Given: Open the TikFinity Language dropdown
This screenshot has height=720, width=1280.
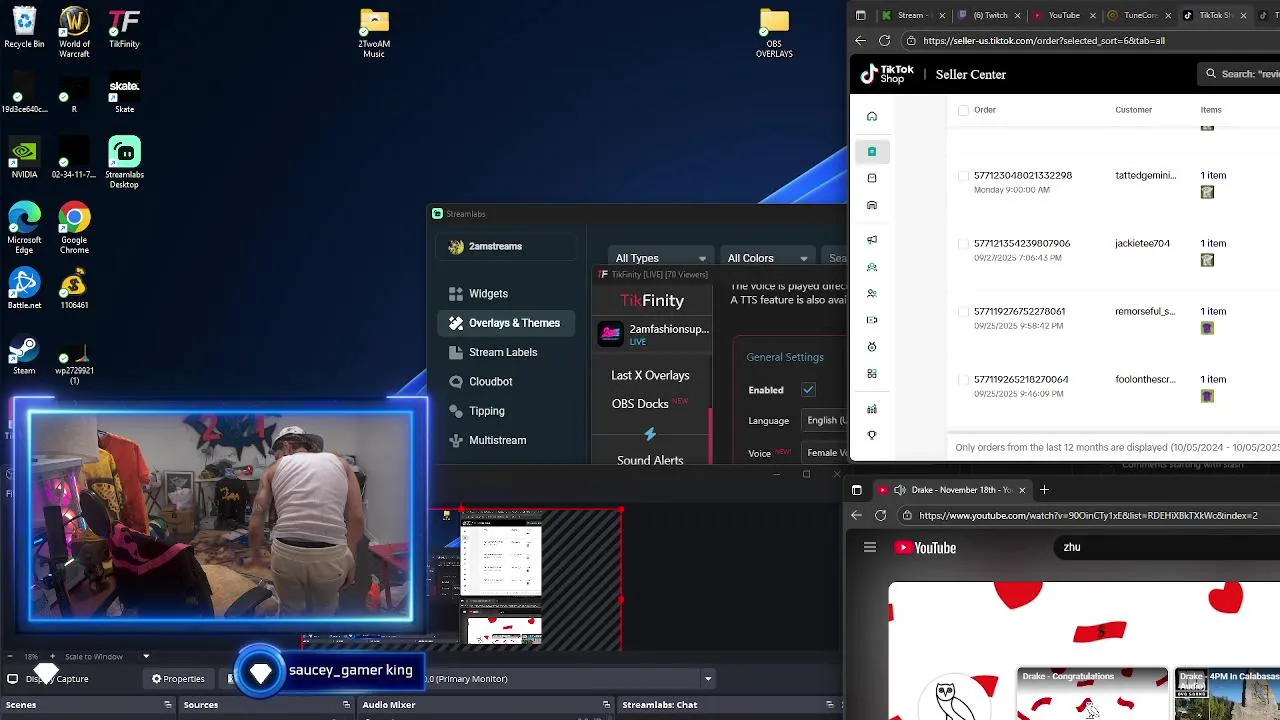Looking at the screenshot, I should [x=825, y=421].
